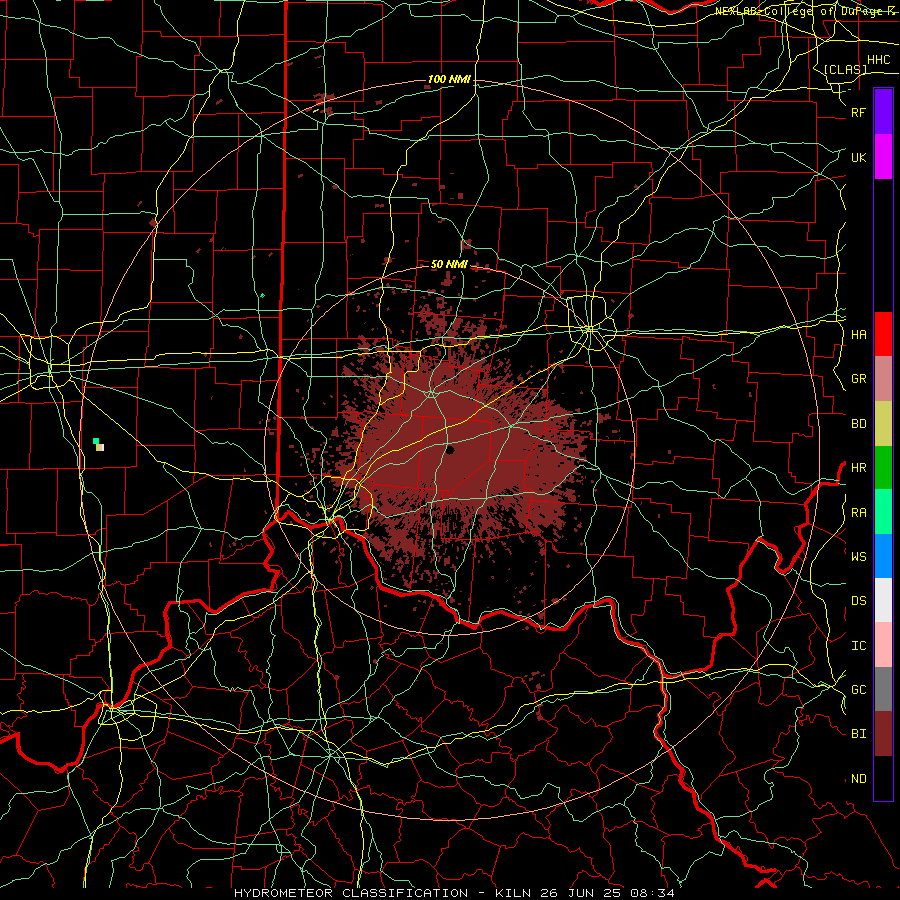
Task: Select the 'HR' legend label
Action: (858, 468)
